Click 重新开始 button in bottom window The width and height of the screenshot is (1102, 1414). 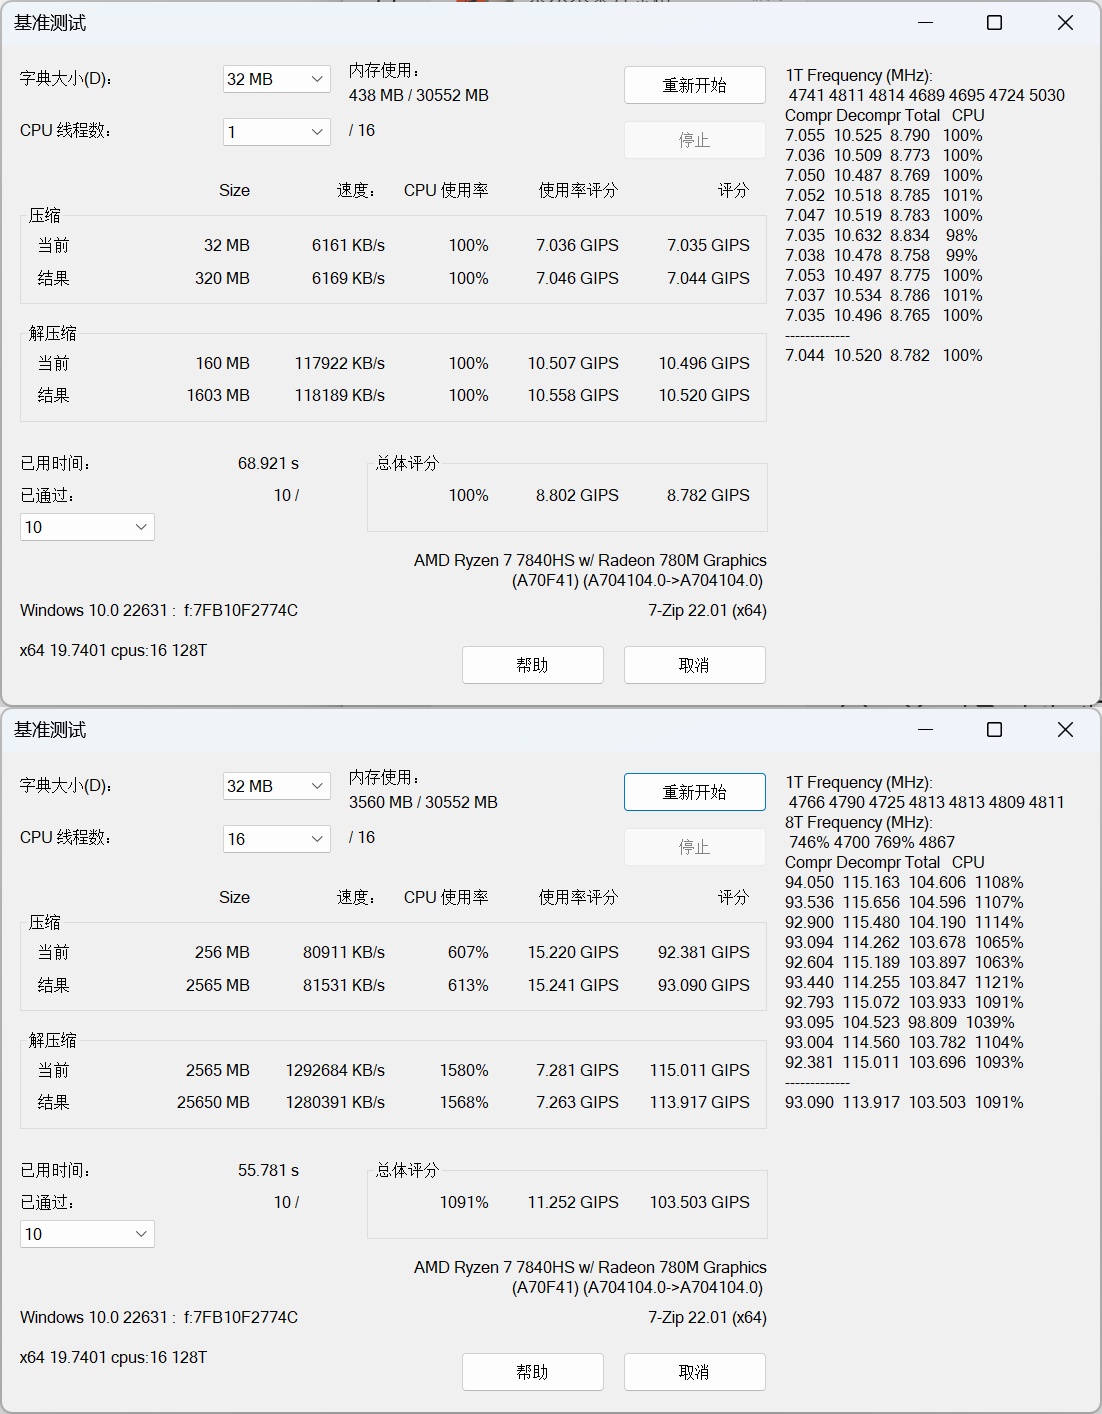click(695, 792)
